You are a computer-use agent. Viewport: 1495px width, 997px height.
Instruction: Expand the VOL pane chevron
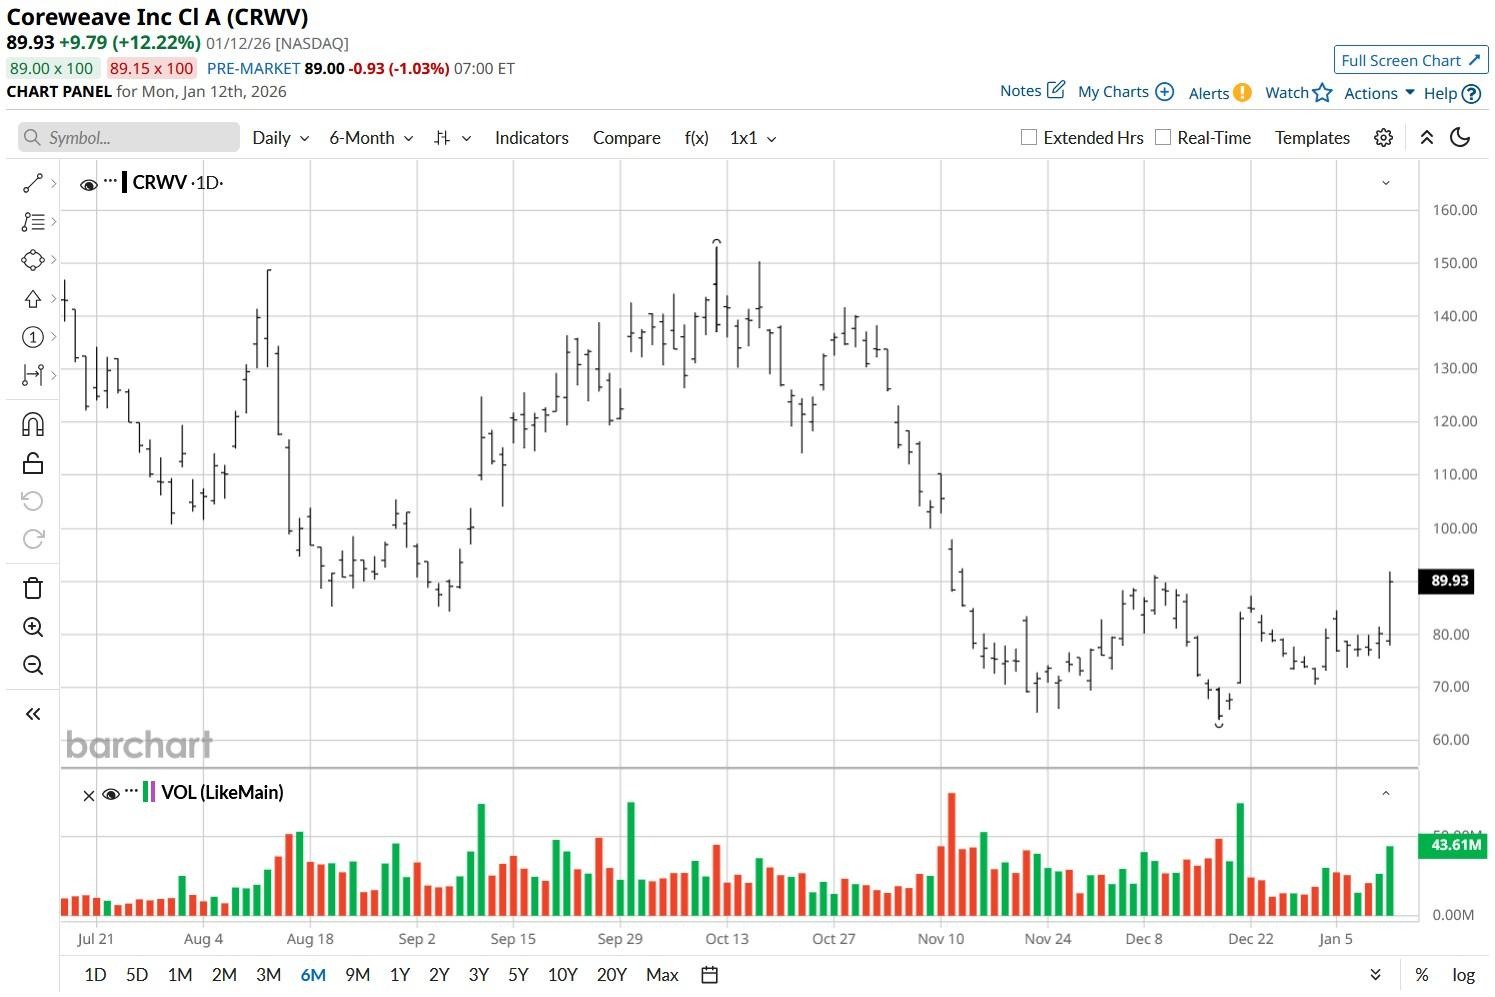point(1386,793)
